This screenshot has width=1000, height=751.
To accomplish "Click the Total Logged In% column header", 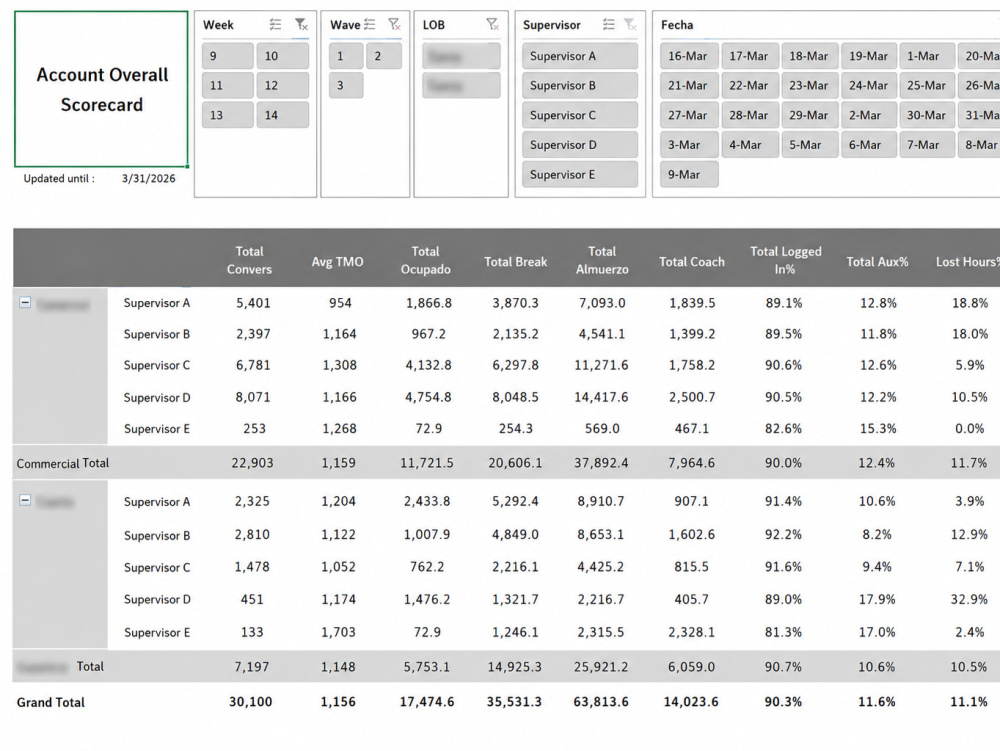I will (786, 260).
